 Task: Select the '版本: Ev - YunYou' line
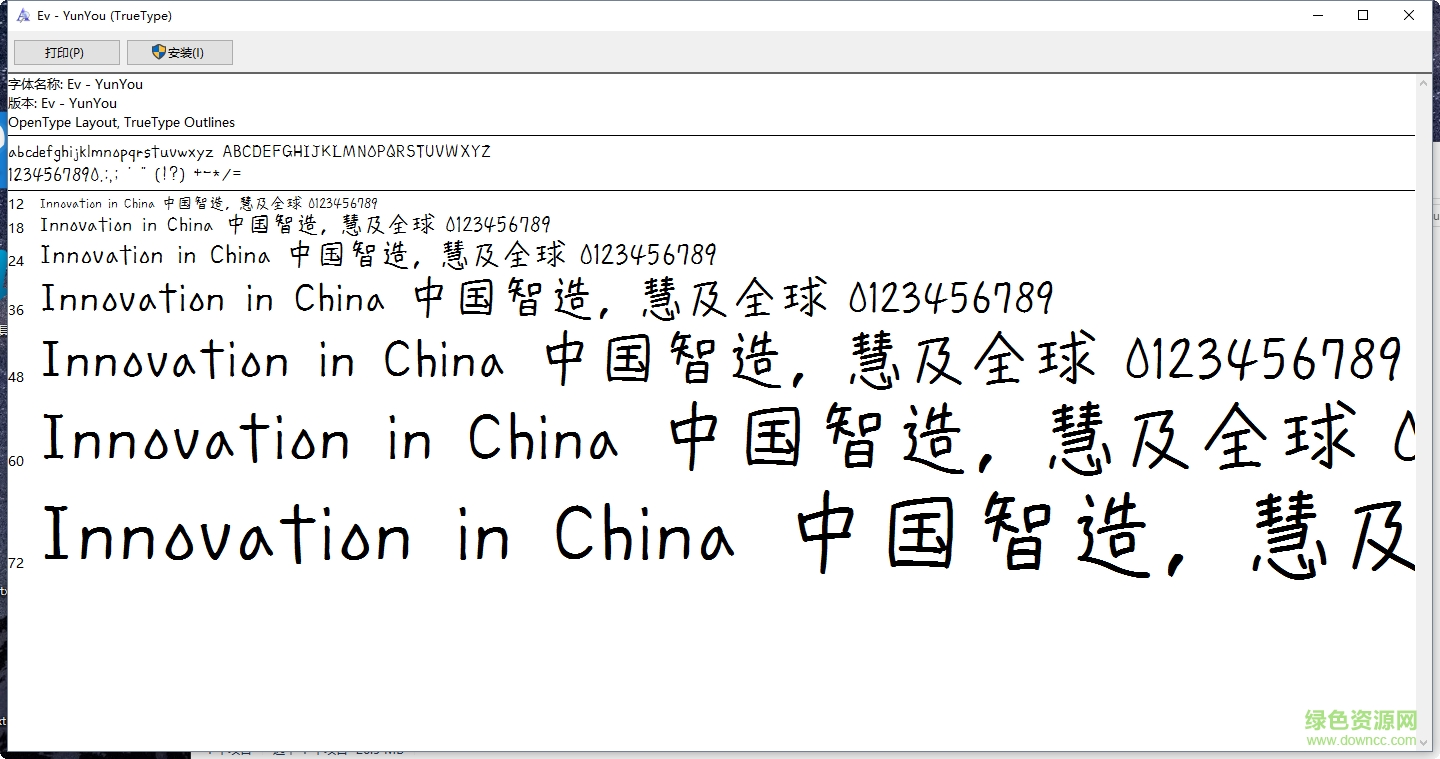coord(63,103)
